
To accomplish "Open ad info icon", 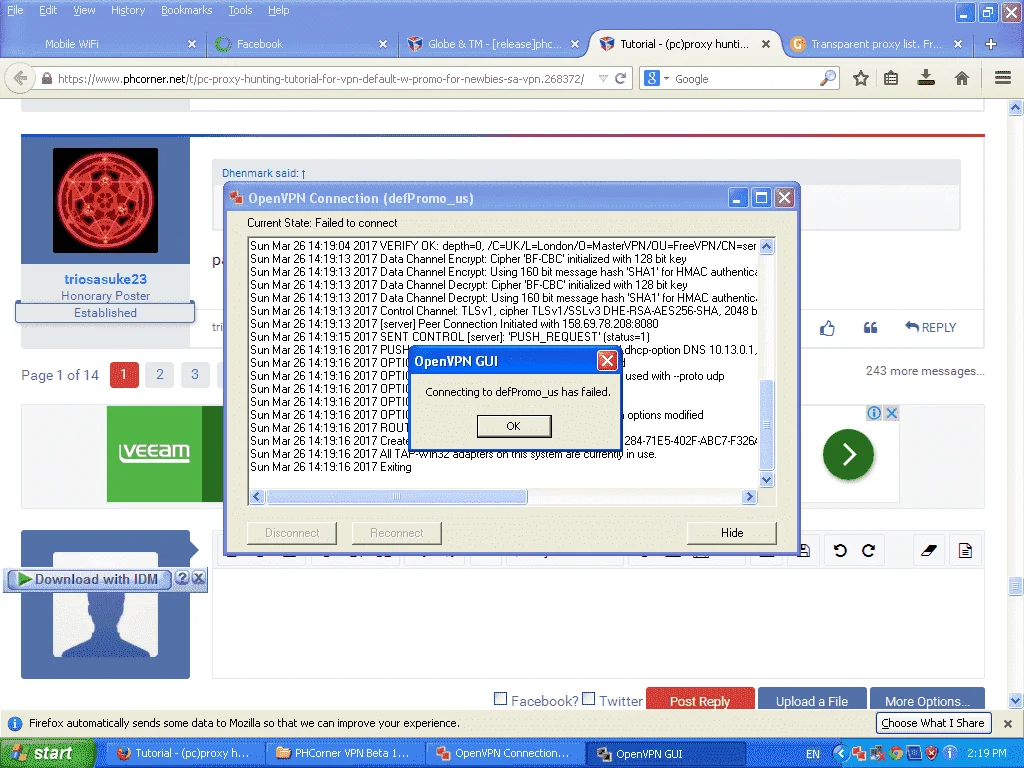I will (x=874, y=413).
